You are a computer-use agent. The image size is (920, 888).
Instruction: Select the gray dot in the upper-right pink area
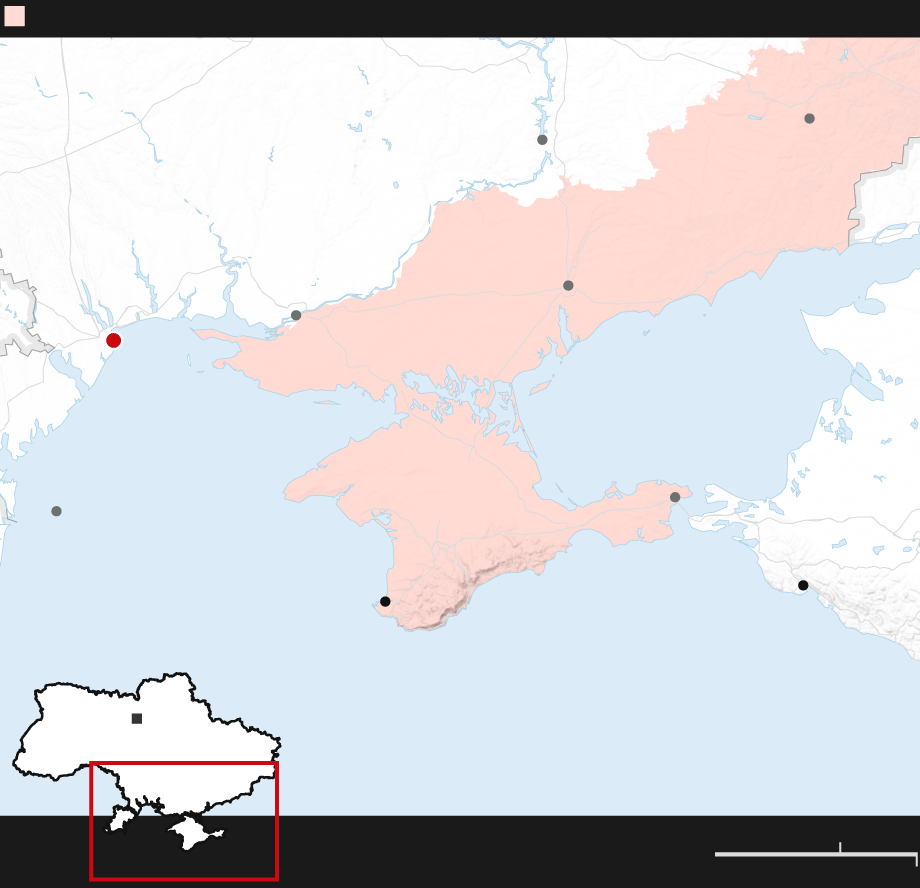point(809,118)
